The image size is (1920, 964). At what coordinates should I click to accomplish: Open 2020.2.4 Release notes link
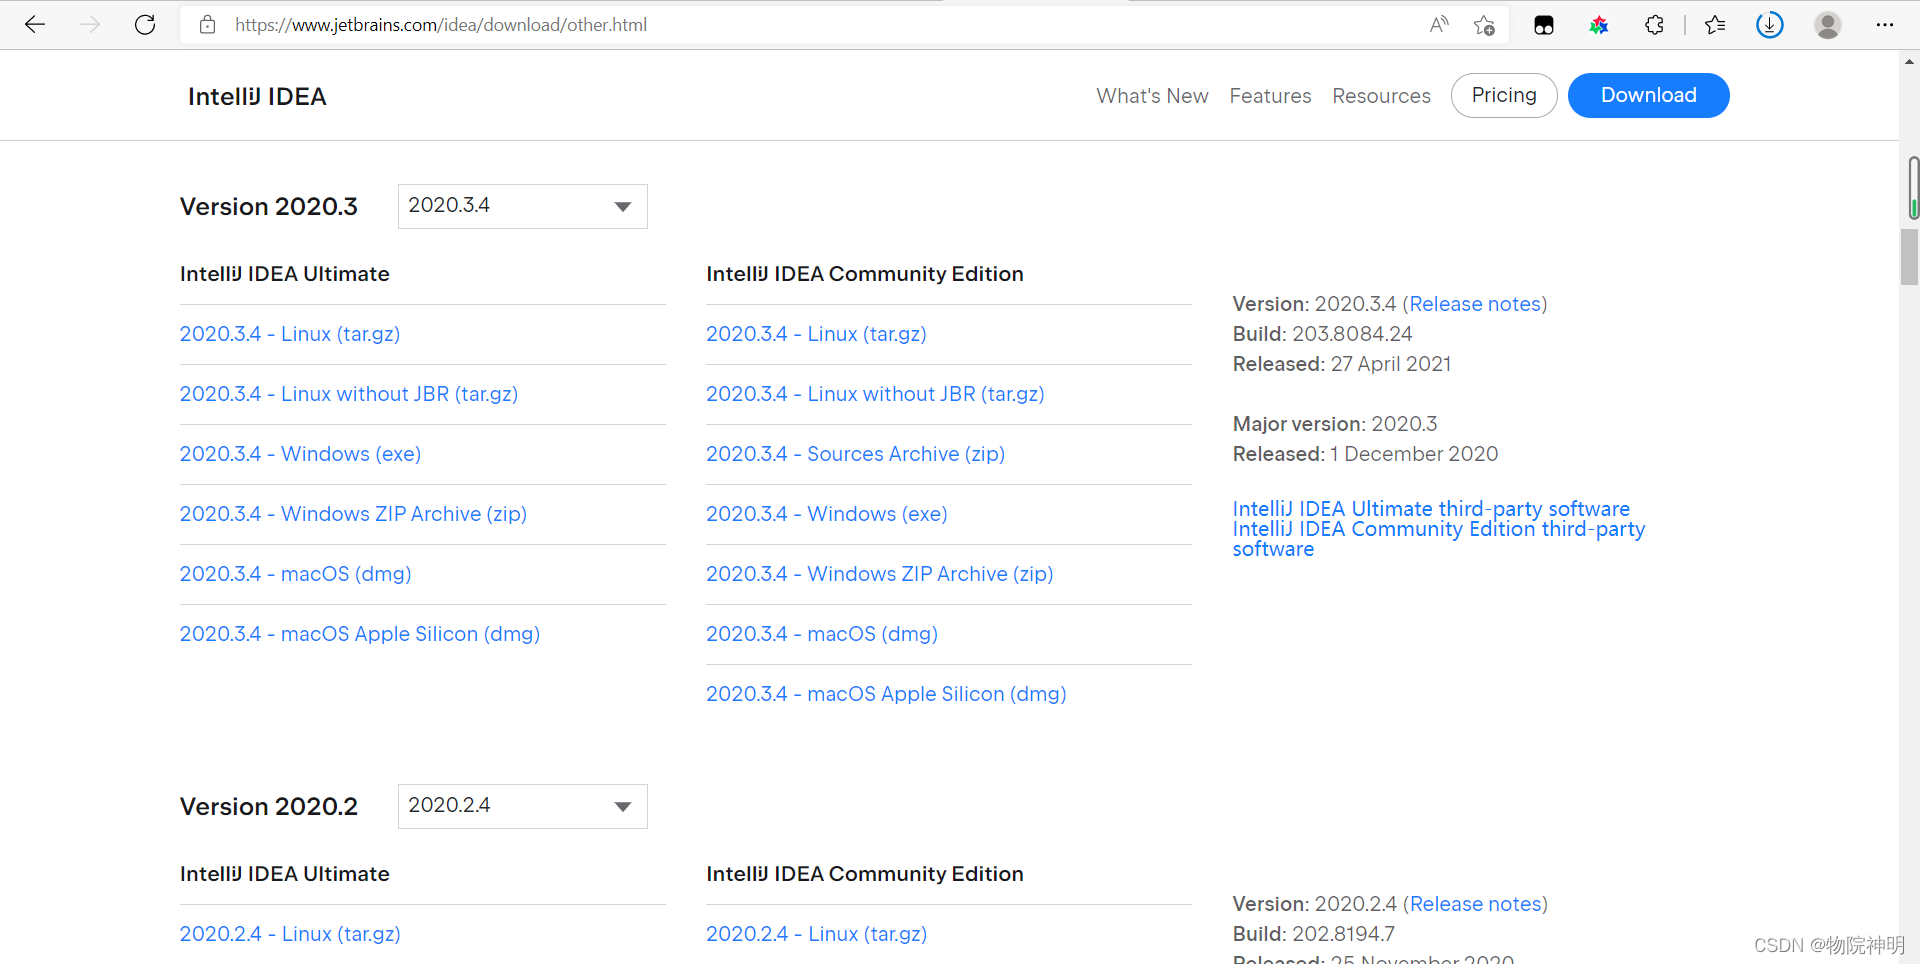[x=1476, y=904]
